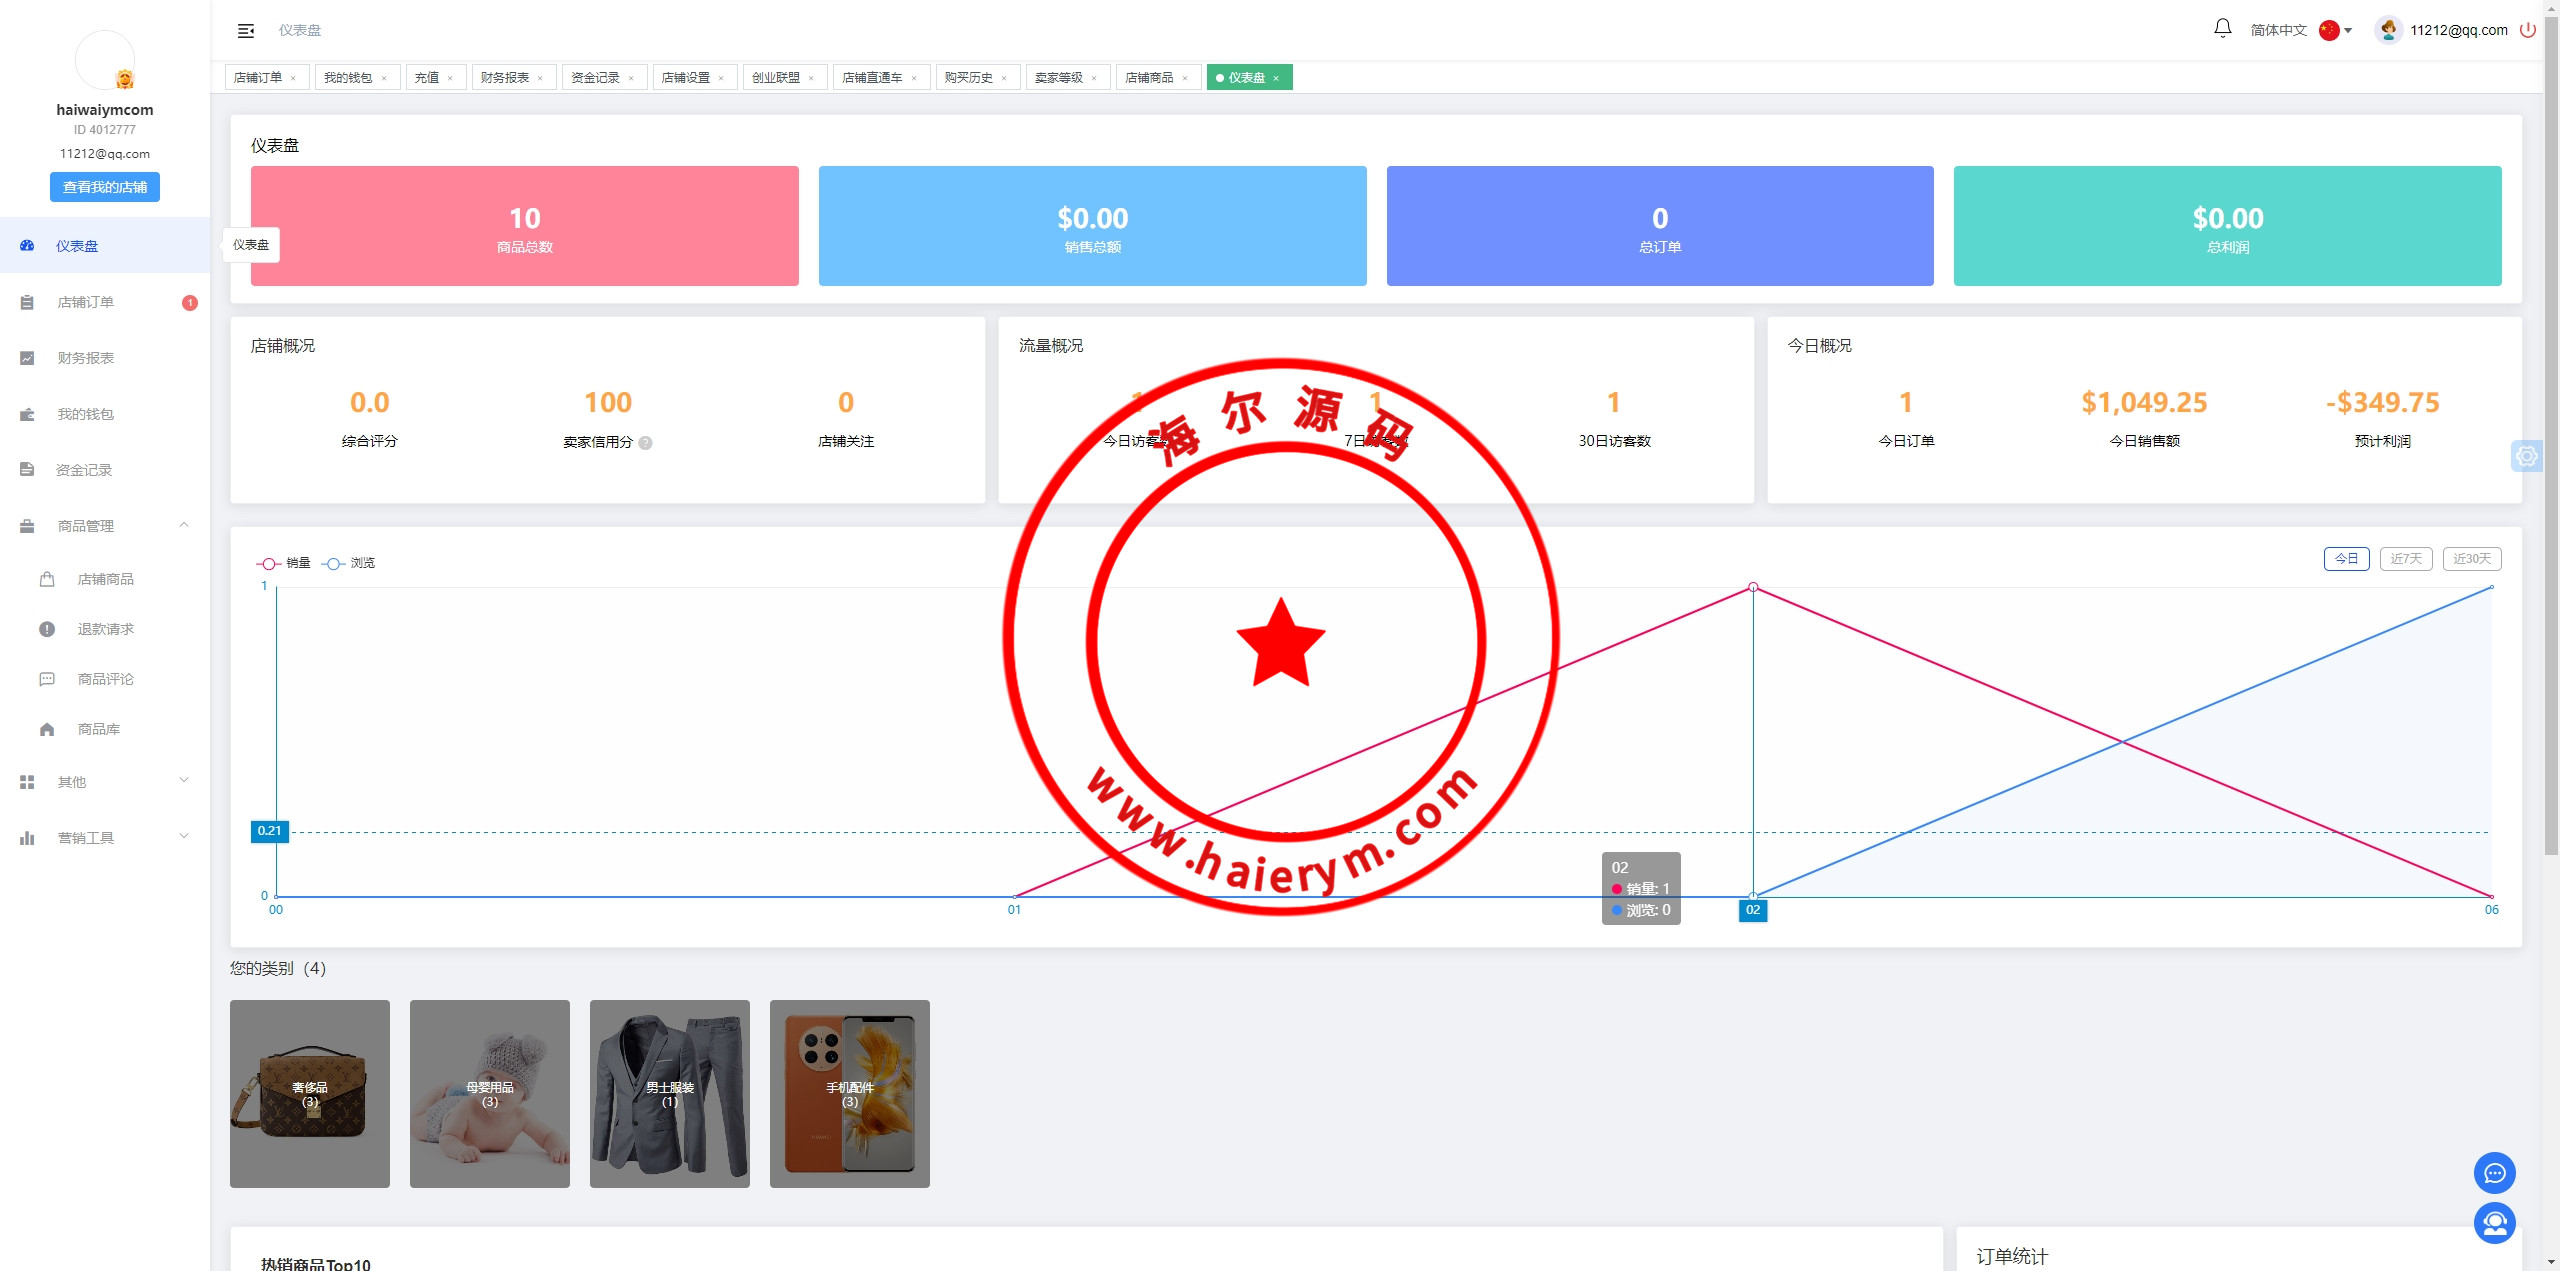Open the 奢侈品 category thumbnail
Viewport: 2560px width, 1271px height.
pyautogui.click(x=310, y=1094)
